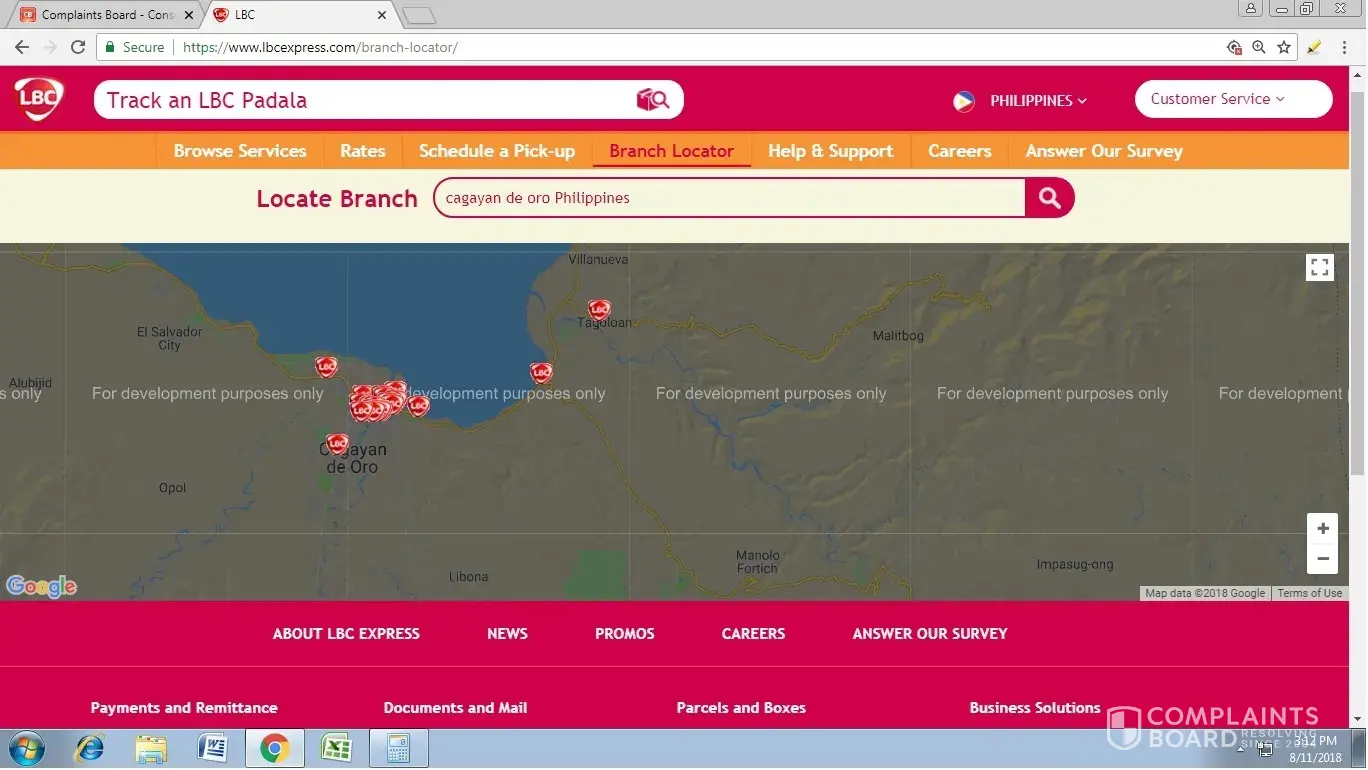
Task: Click the LBC logo in header
Action: (x=39, y=99)
